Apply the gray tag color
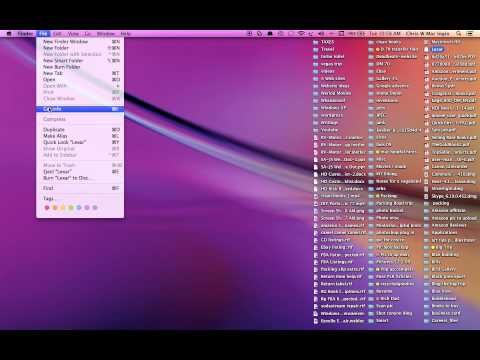This screenshot has width=480, height=360. tap(95, 208)
